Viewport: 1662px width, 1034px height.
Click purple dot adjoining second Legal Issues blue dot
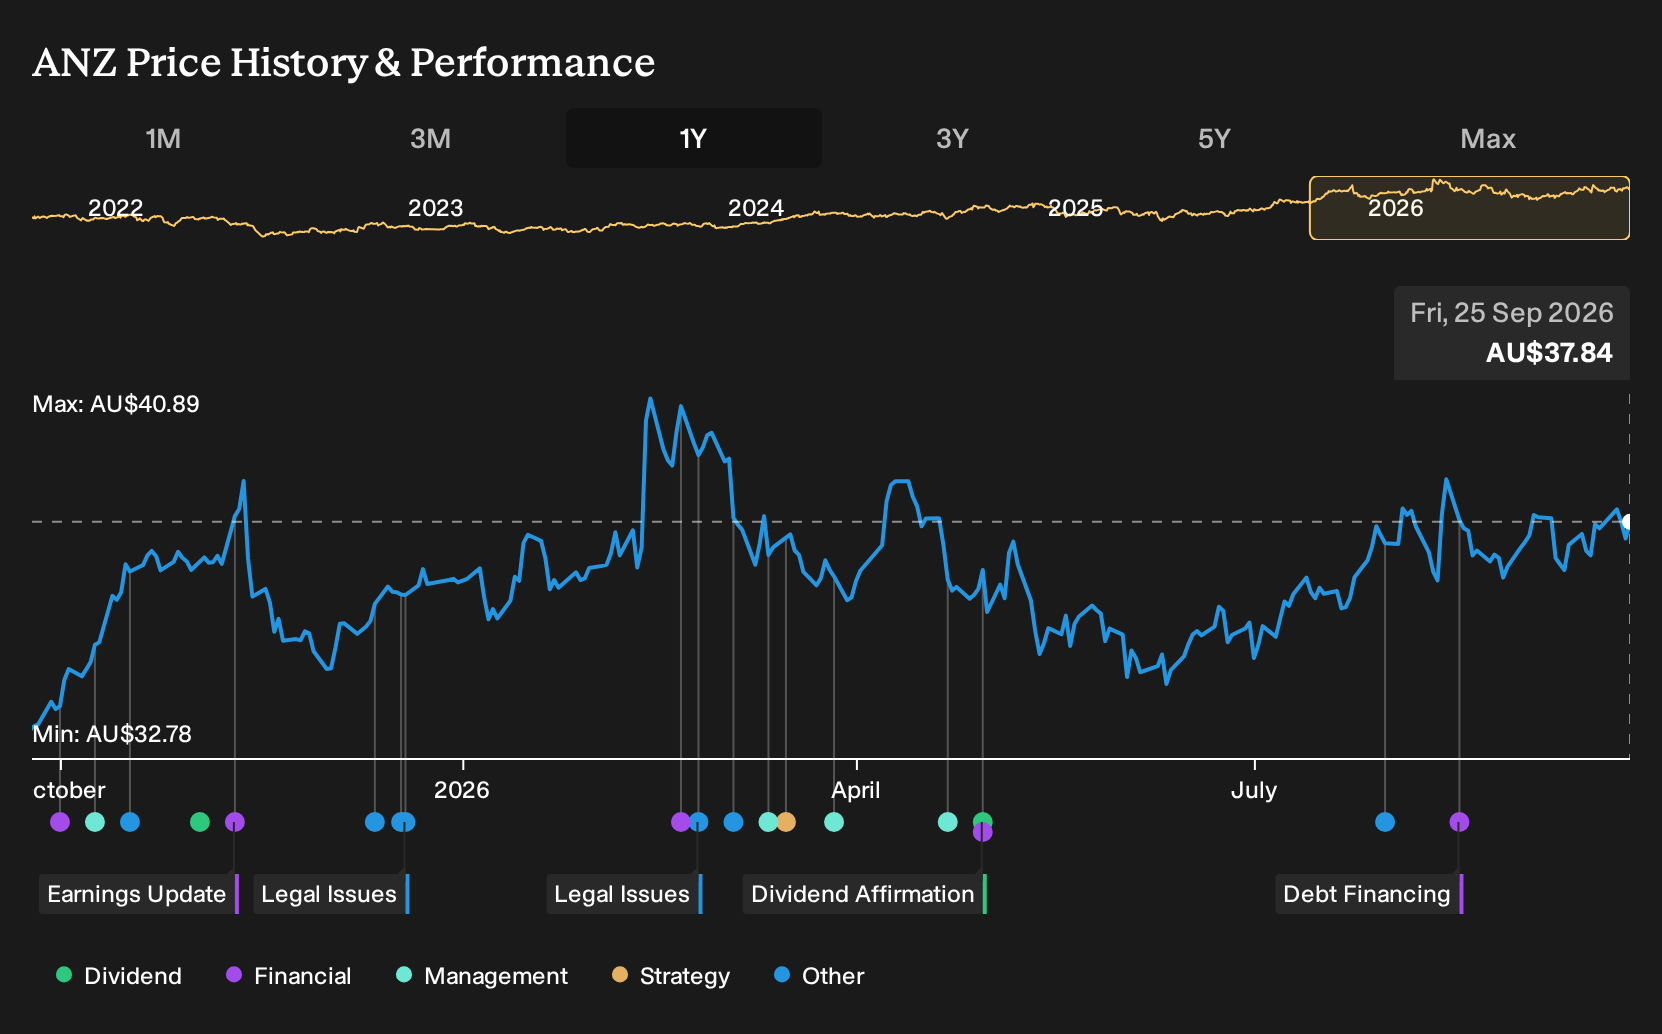[x=680, y=822]
